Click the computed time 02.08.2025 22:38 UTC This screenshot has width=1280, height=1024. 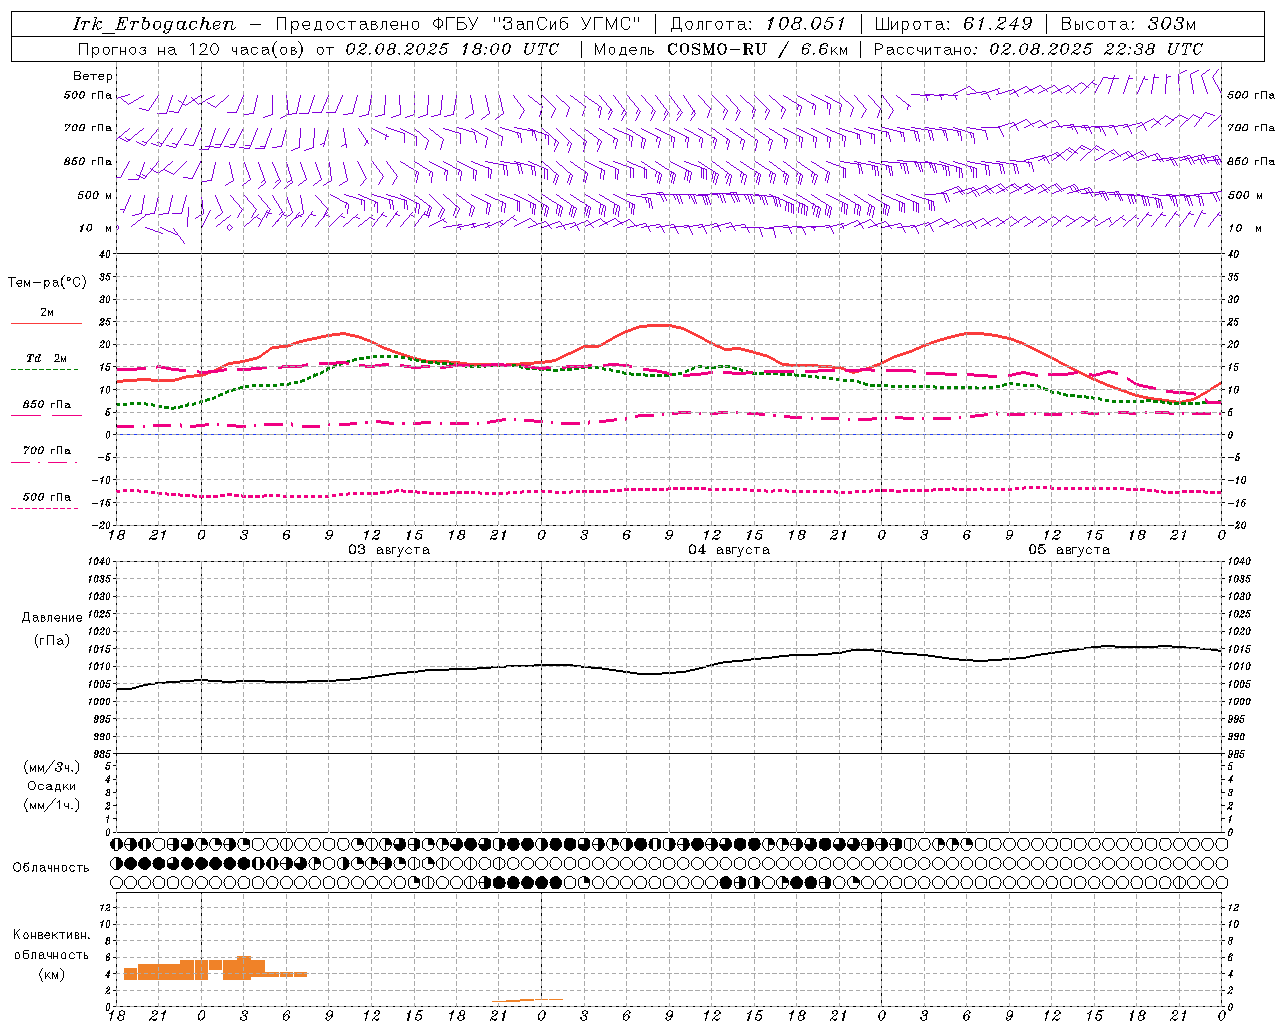pos(1095,49)
